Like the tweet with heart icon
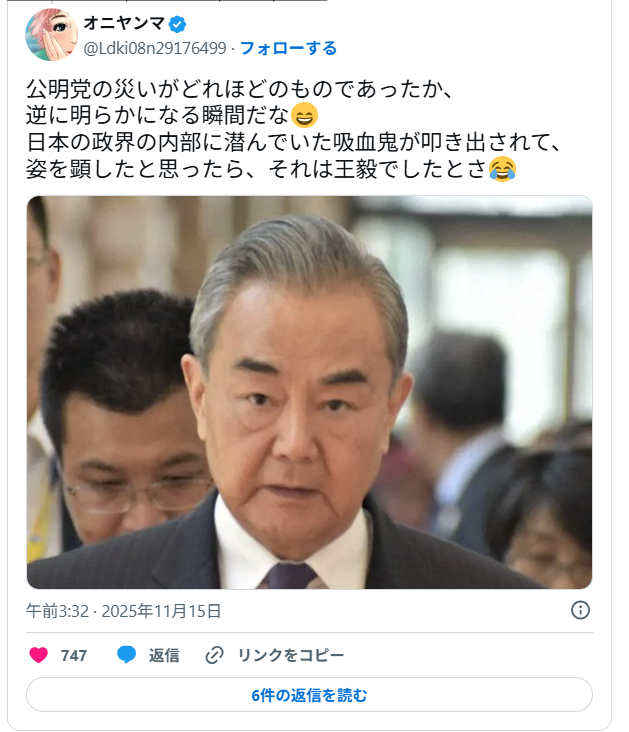The height and width of the screenshot is (732, 629). coord(38,655)
